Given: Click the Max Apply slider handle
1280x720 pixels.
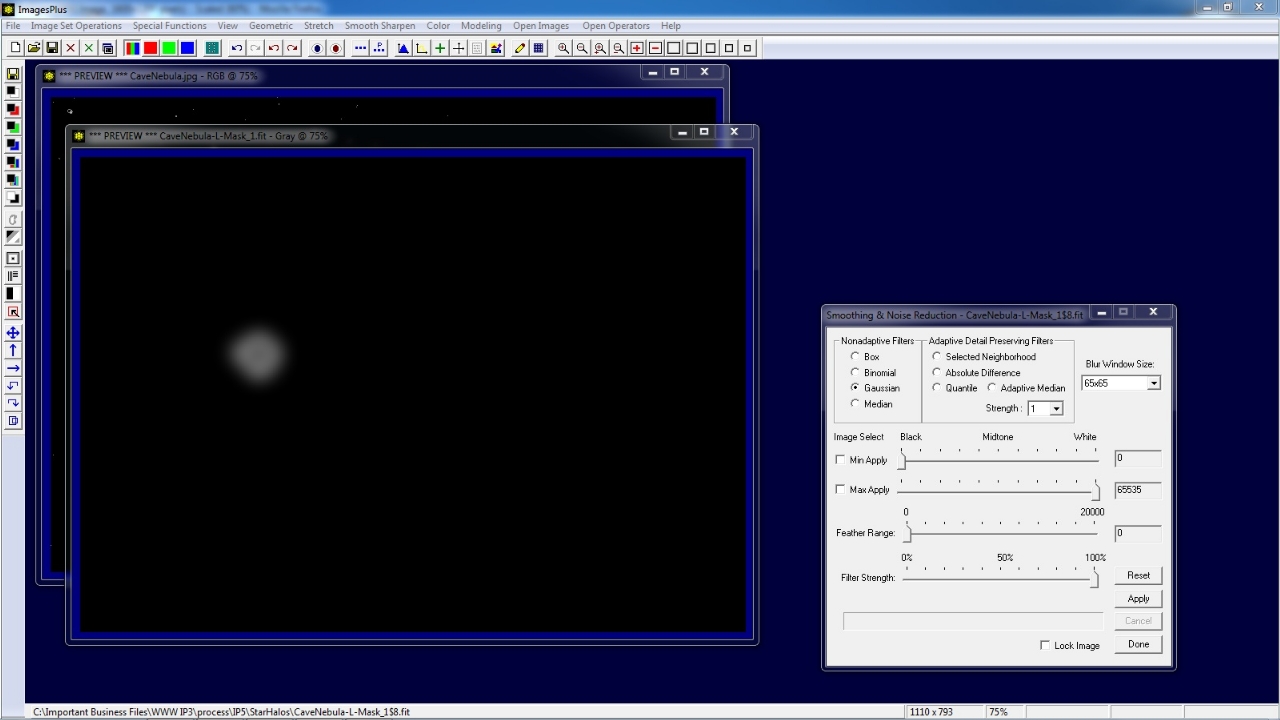Looking at the screenshot, I should pos(1096,490).
